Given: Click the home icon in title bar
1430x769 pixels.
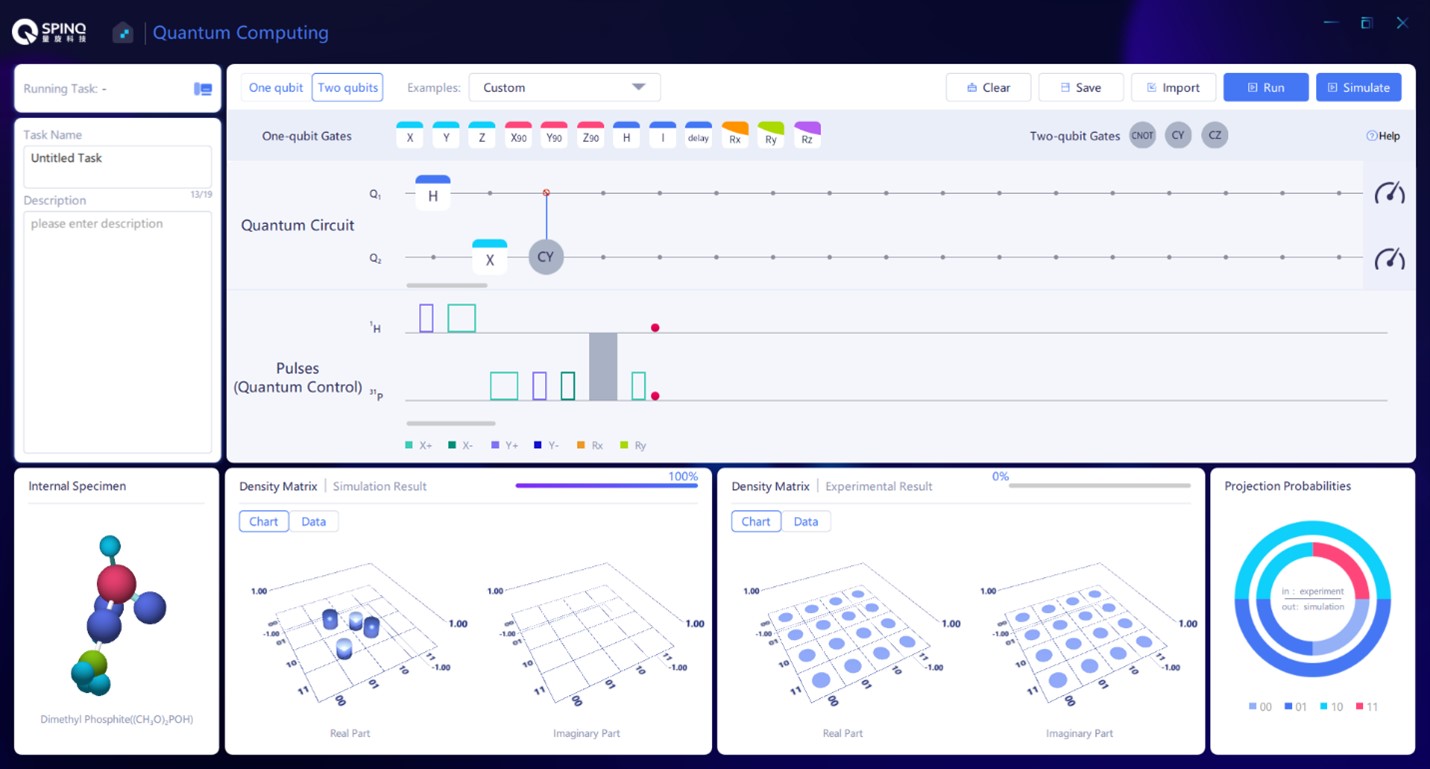Looking at the screenshot, I should pyautogui.click(x=122, y=32).
